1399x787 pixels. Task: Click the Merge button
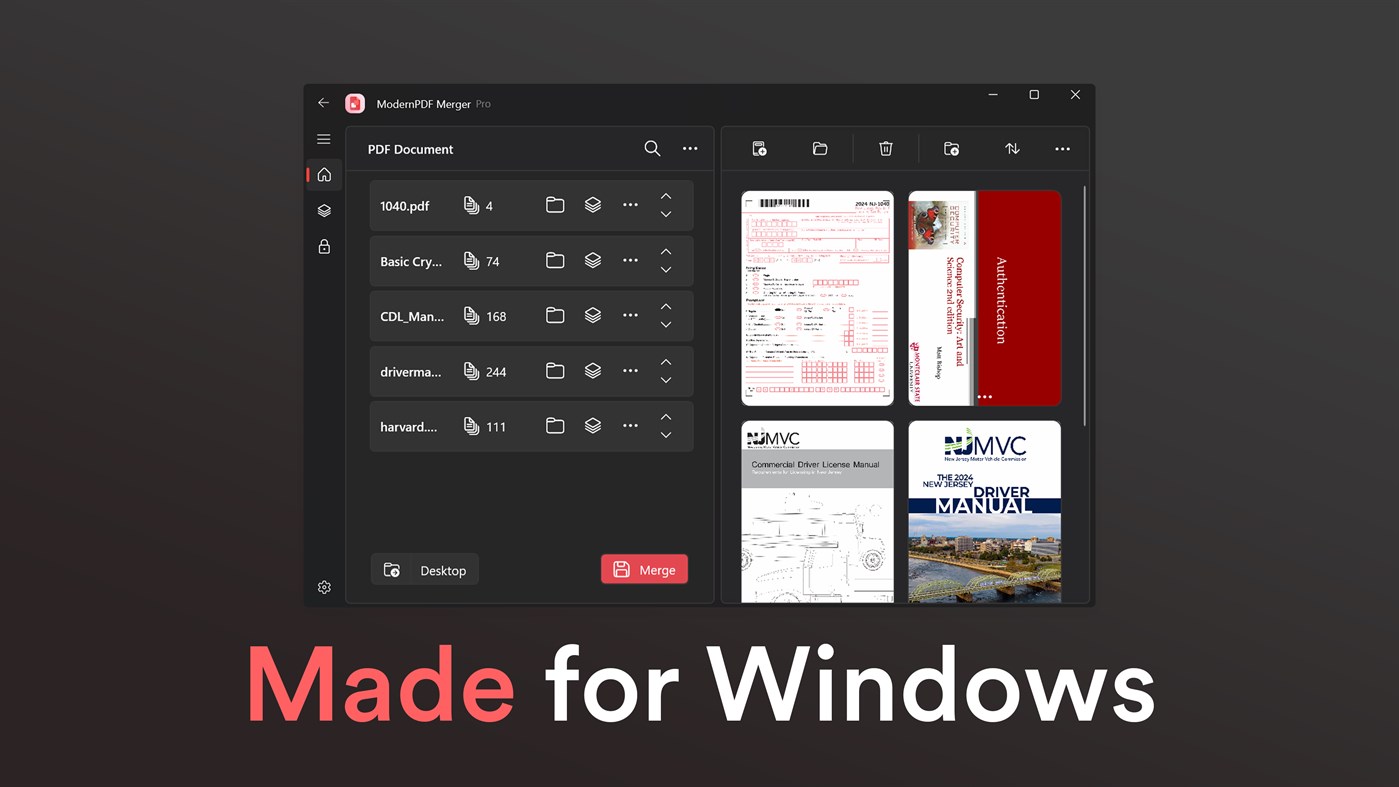point(644,568)
